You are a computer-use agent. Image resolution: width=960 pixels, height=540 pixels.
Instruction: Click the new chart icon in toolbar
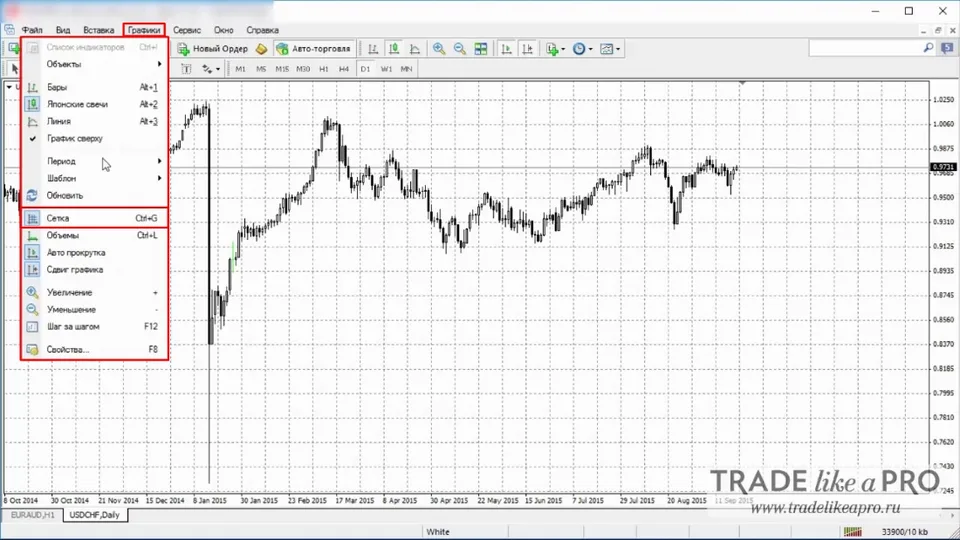(x=13, y=48)
